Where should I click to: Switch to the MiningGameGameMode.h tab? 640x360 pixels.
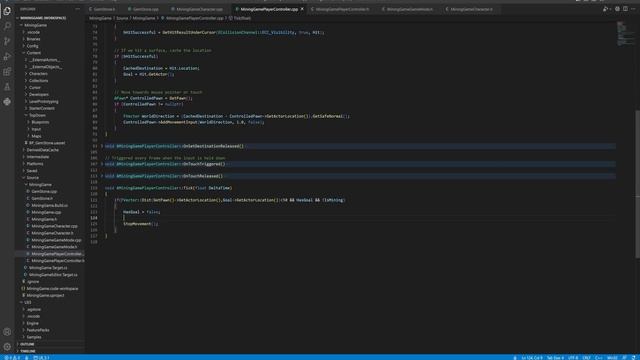pyautogui.click(x=409, y=9)
